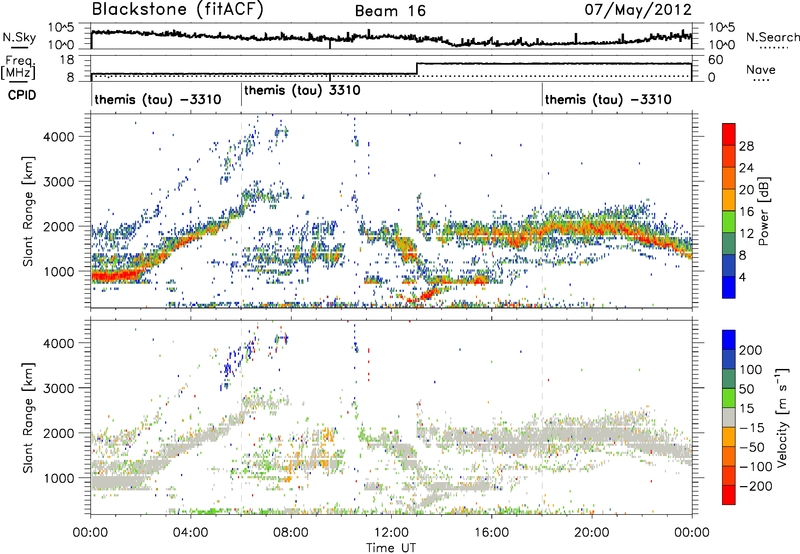Viewport: 800px width, 554px height.
Task: Click 'Slant Range [km]' label of velocity panel
Action: coord(28,418)
